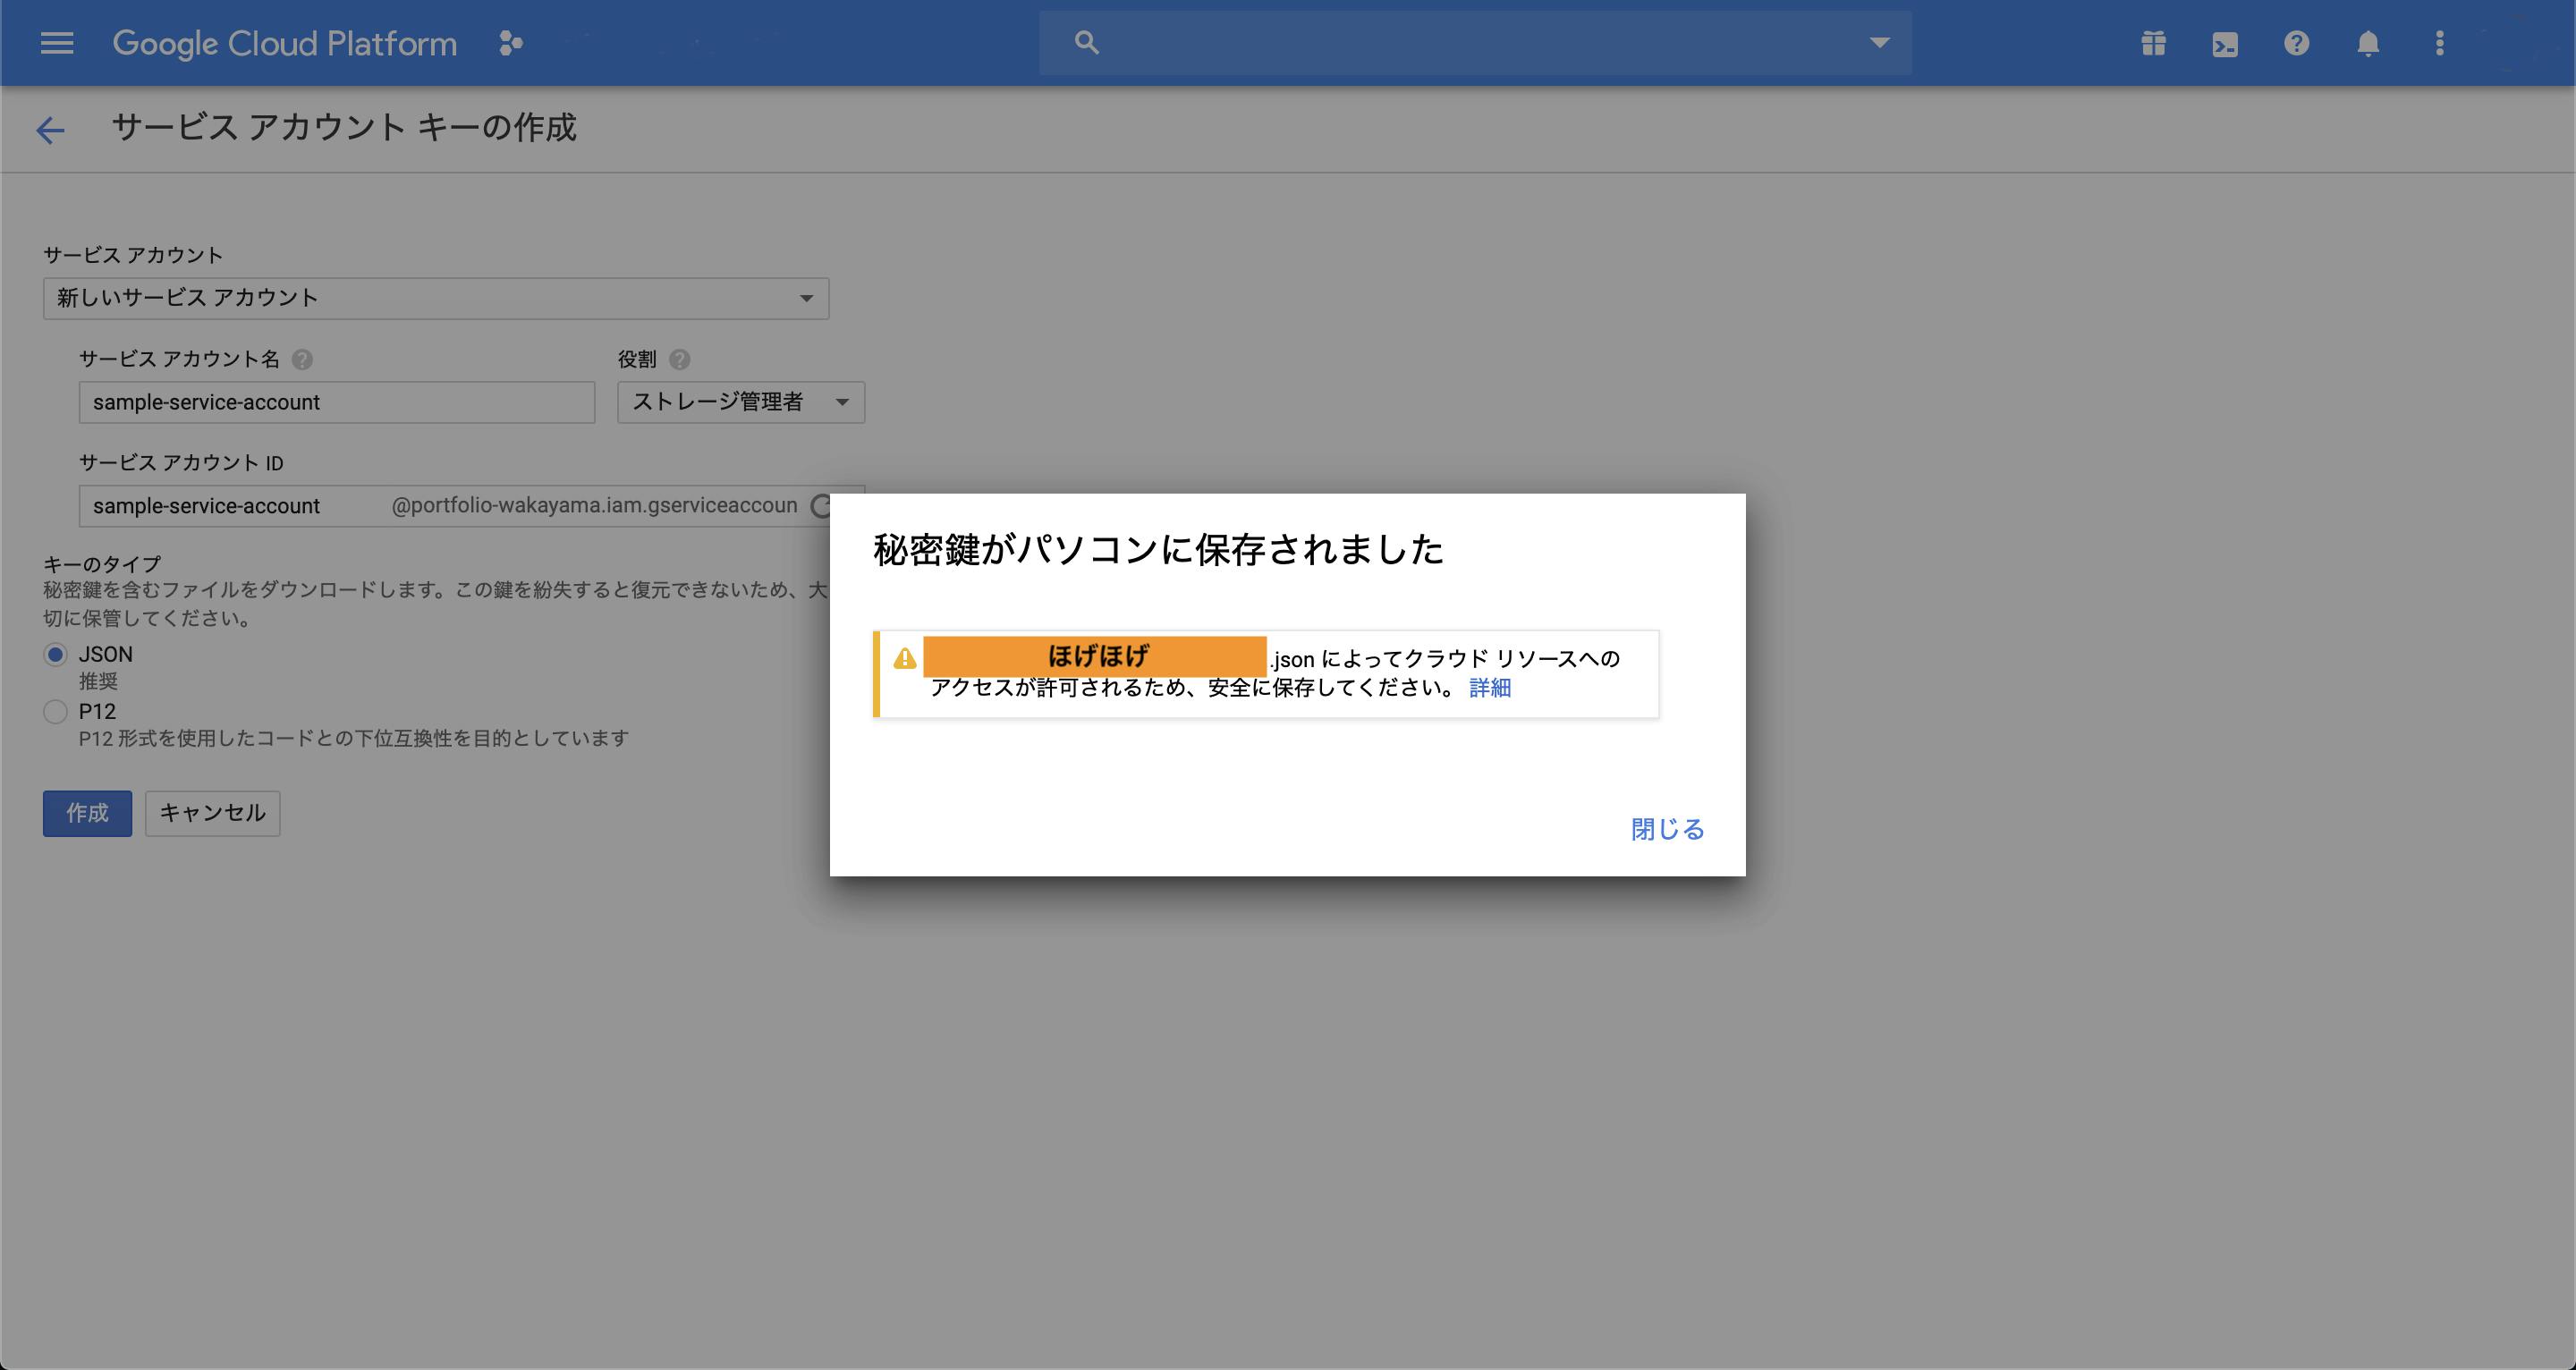Expand the search bar dropdown arrow

[1880, 43]
